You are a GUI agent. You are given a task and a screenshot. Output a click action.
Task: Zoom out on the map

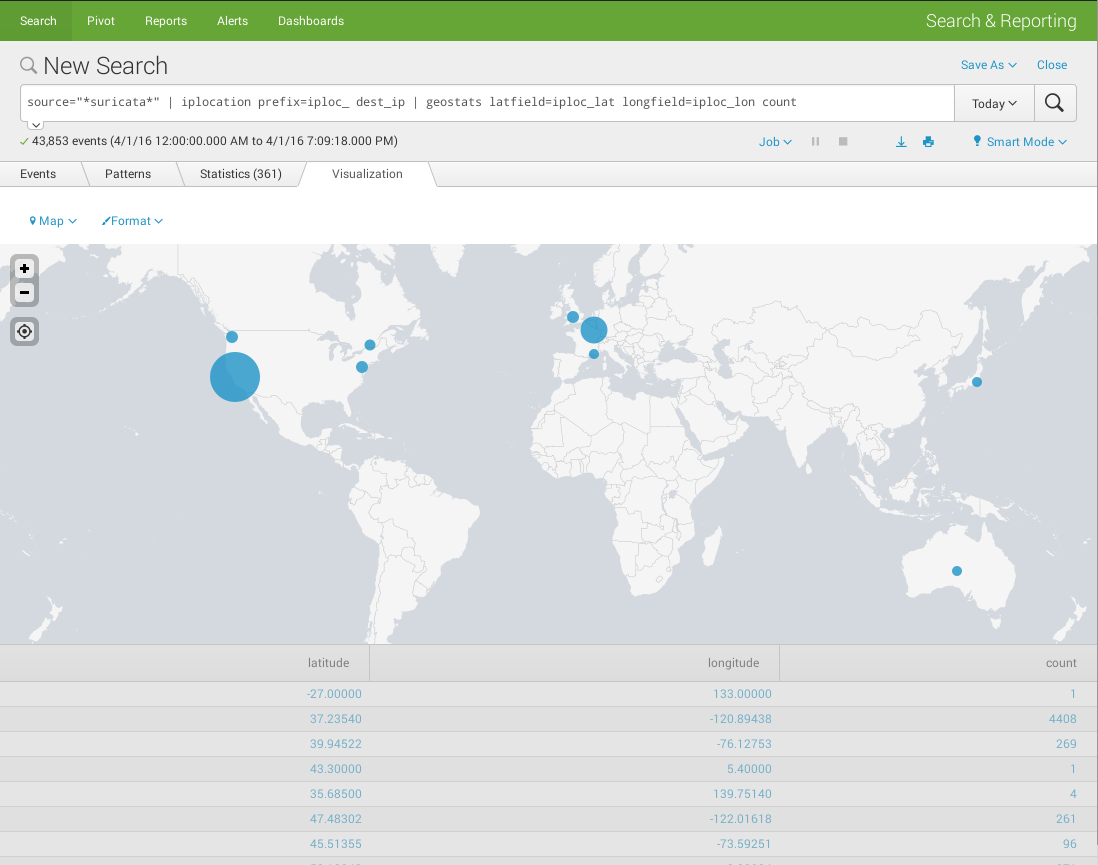[24, 293]
